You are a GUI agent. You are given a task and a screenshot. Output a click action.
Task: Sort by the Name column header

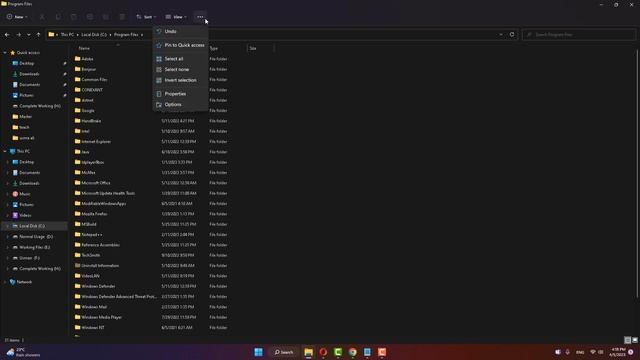[84, 48]
